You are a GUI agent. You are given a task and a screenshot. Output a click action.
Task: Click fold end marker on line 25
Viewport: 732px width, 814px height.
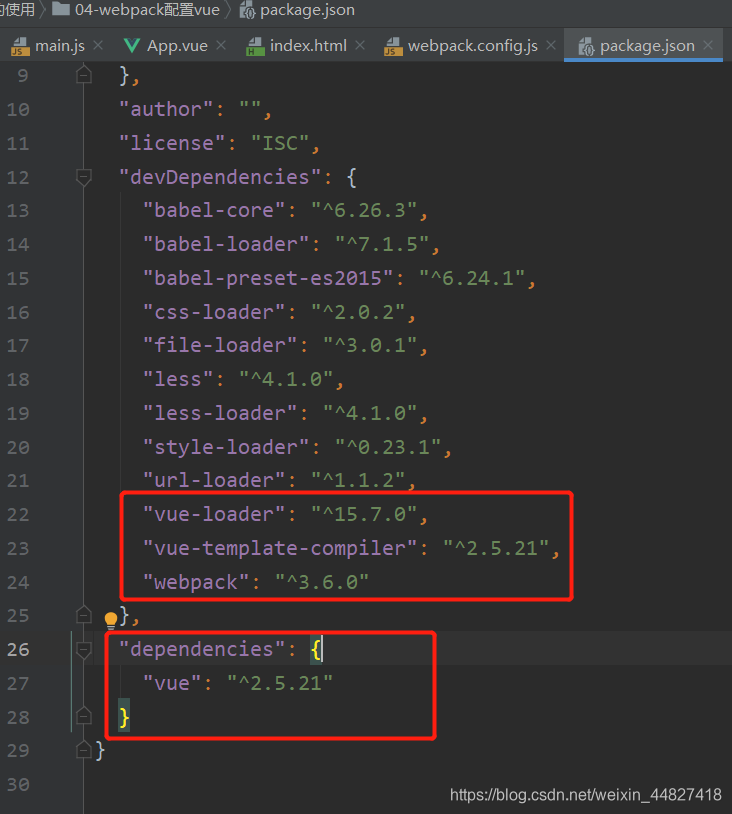pyautogui.click(x=84, y=615)
